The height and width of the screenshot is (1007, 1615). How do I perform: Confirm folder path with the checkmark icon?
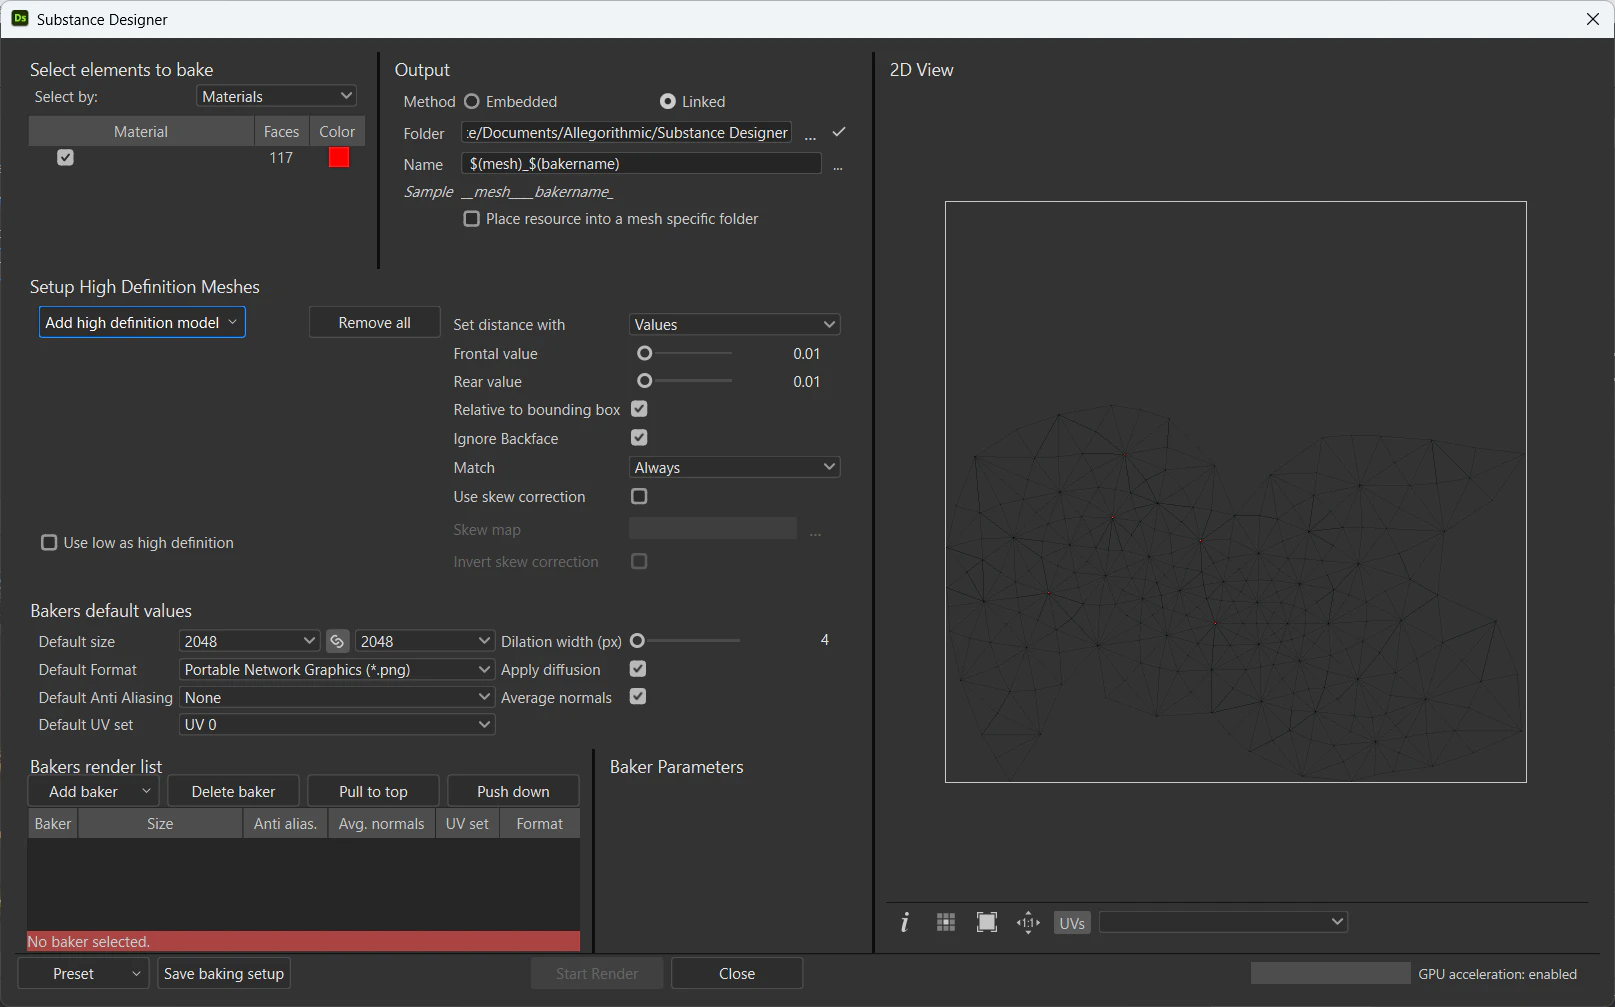(839, 132)
